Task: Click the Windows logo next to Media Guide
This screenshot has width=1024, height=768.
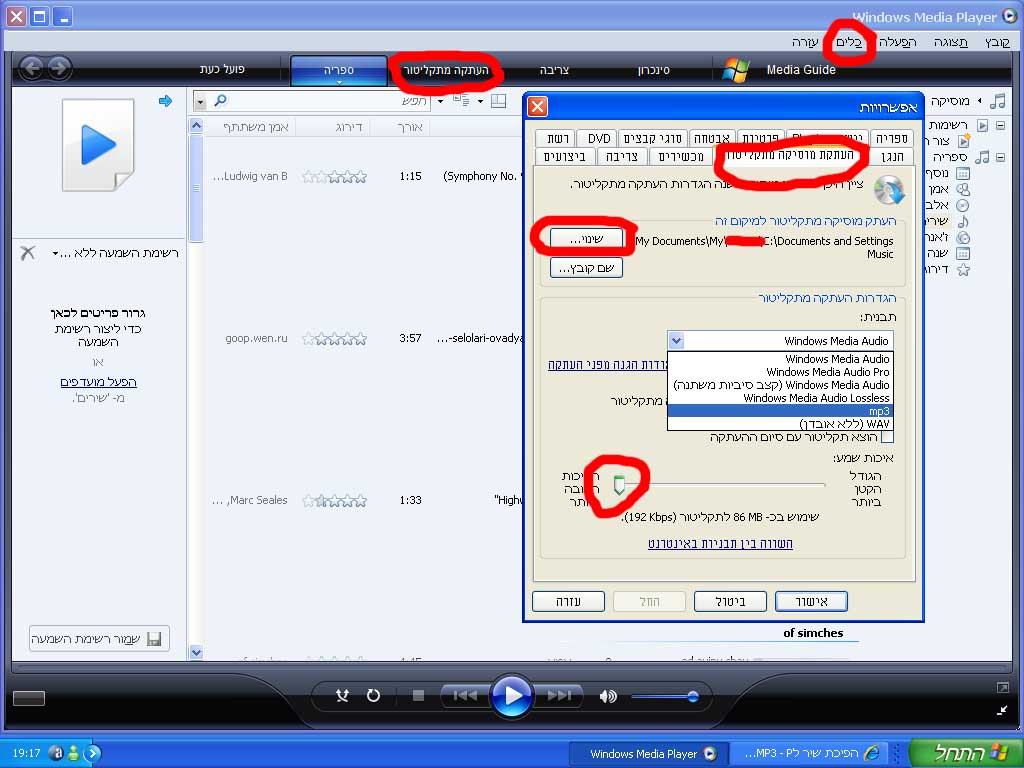Action: pyautogui.click(x=736, y=69)
